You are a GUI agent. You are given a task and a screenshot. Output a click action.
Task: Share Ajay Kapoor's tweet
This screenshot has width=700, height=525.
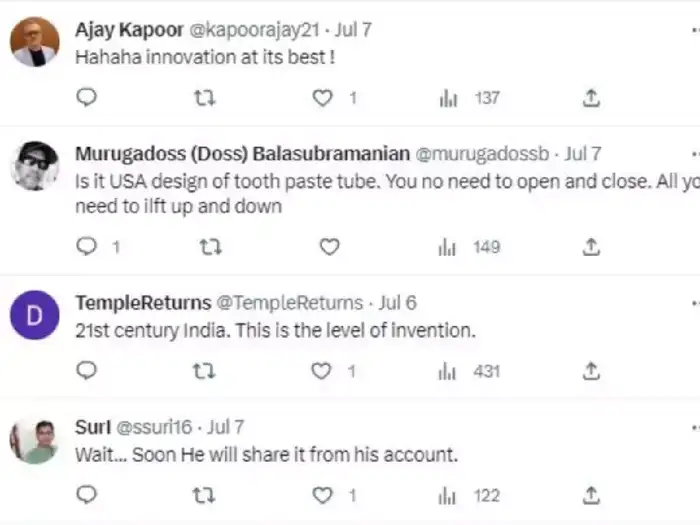[x=591, y=98]
